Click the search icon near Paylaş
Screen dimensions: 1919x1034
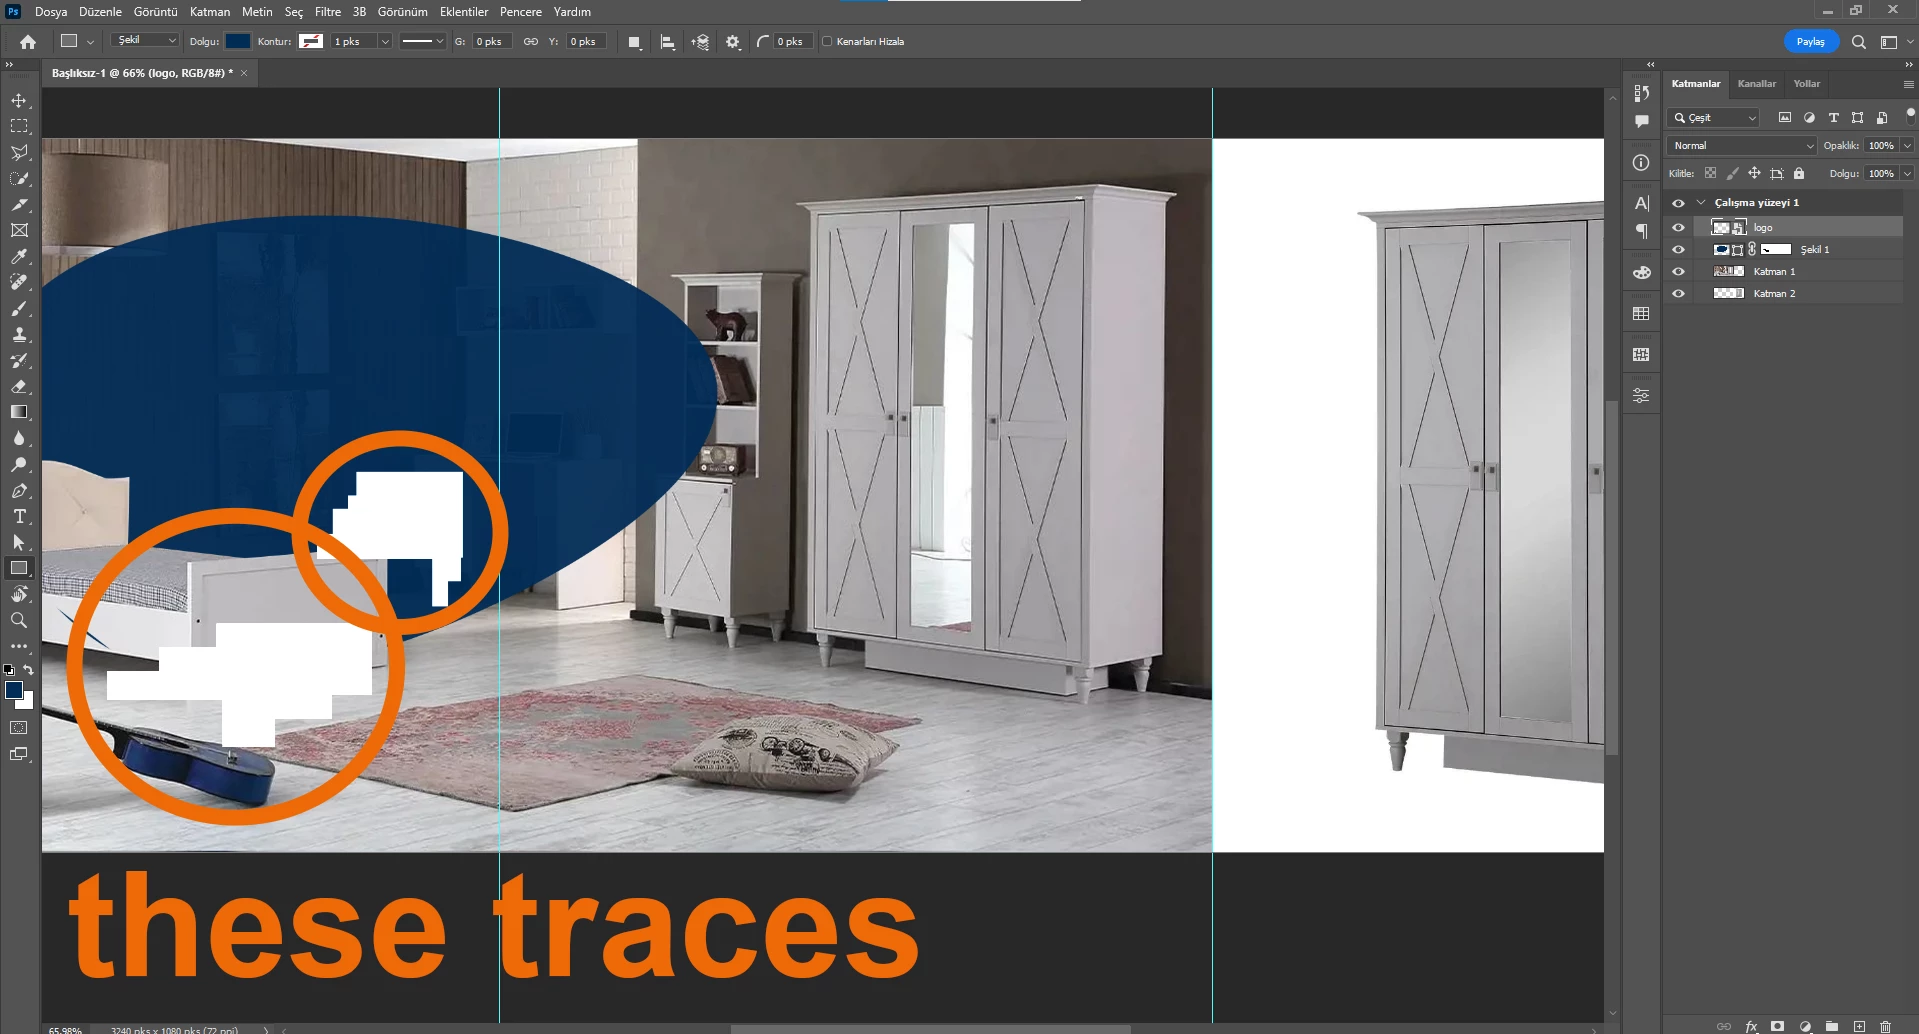(x=1858, y=42)
